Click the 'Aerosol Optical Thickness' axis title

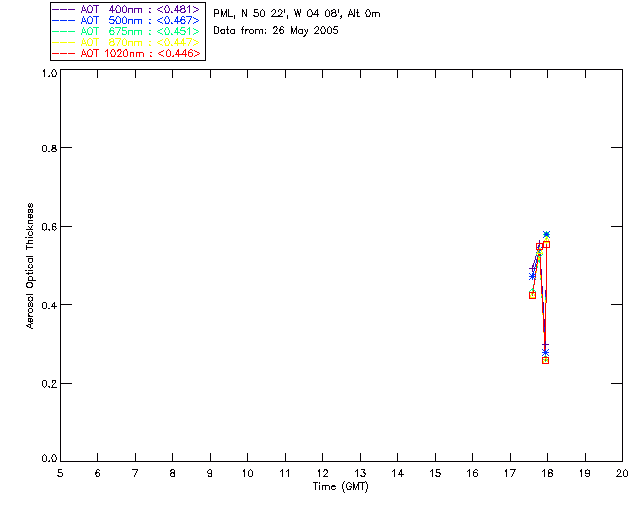(30, 266)
